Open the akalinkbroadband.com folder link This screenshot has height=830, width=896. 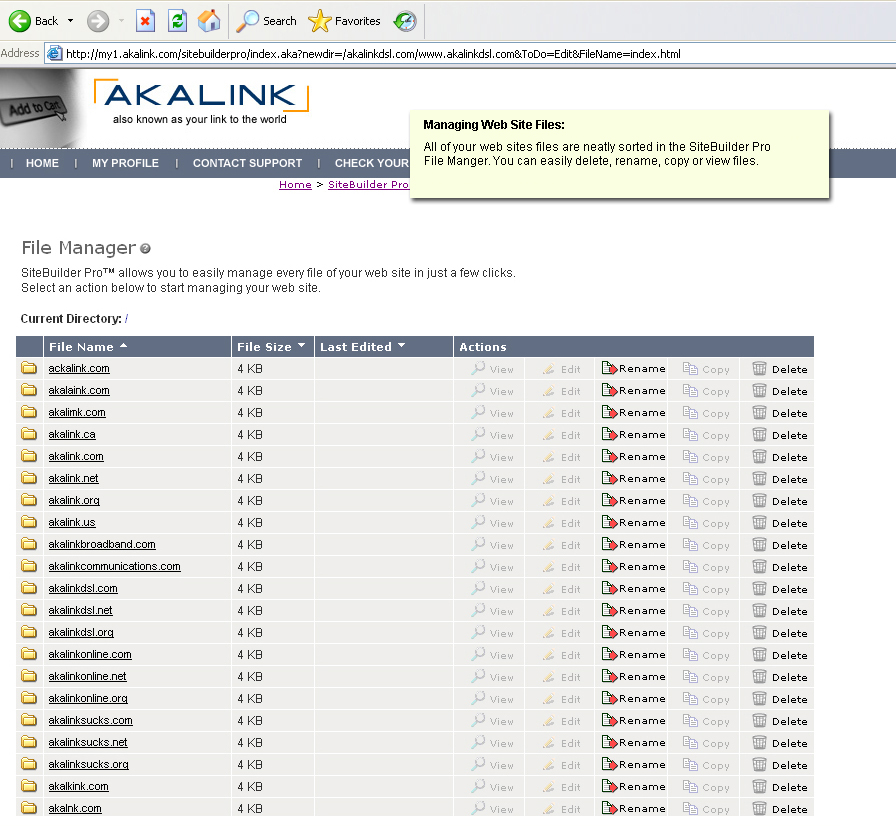coord(102,545)
